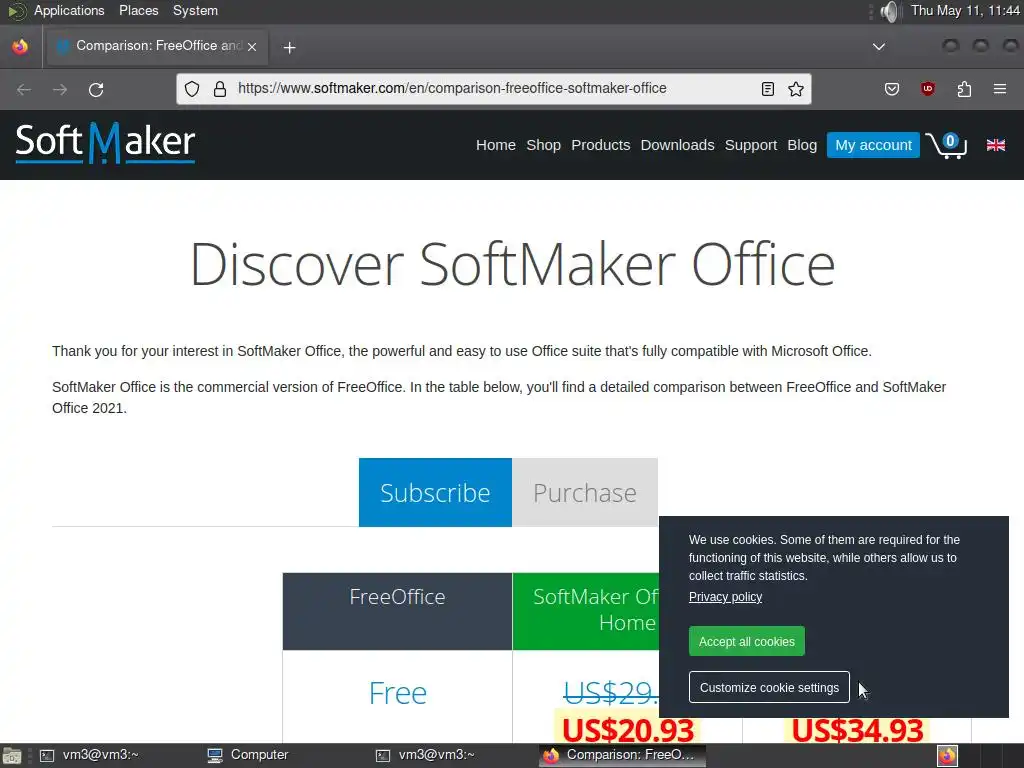Open Blog in site navigation
This screenshot has height=768, width=1024.
802,145
